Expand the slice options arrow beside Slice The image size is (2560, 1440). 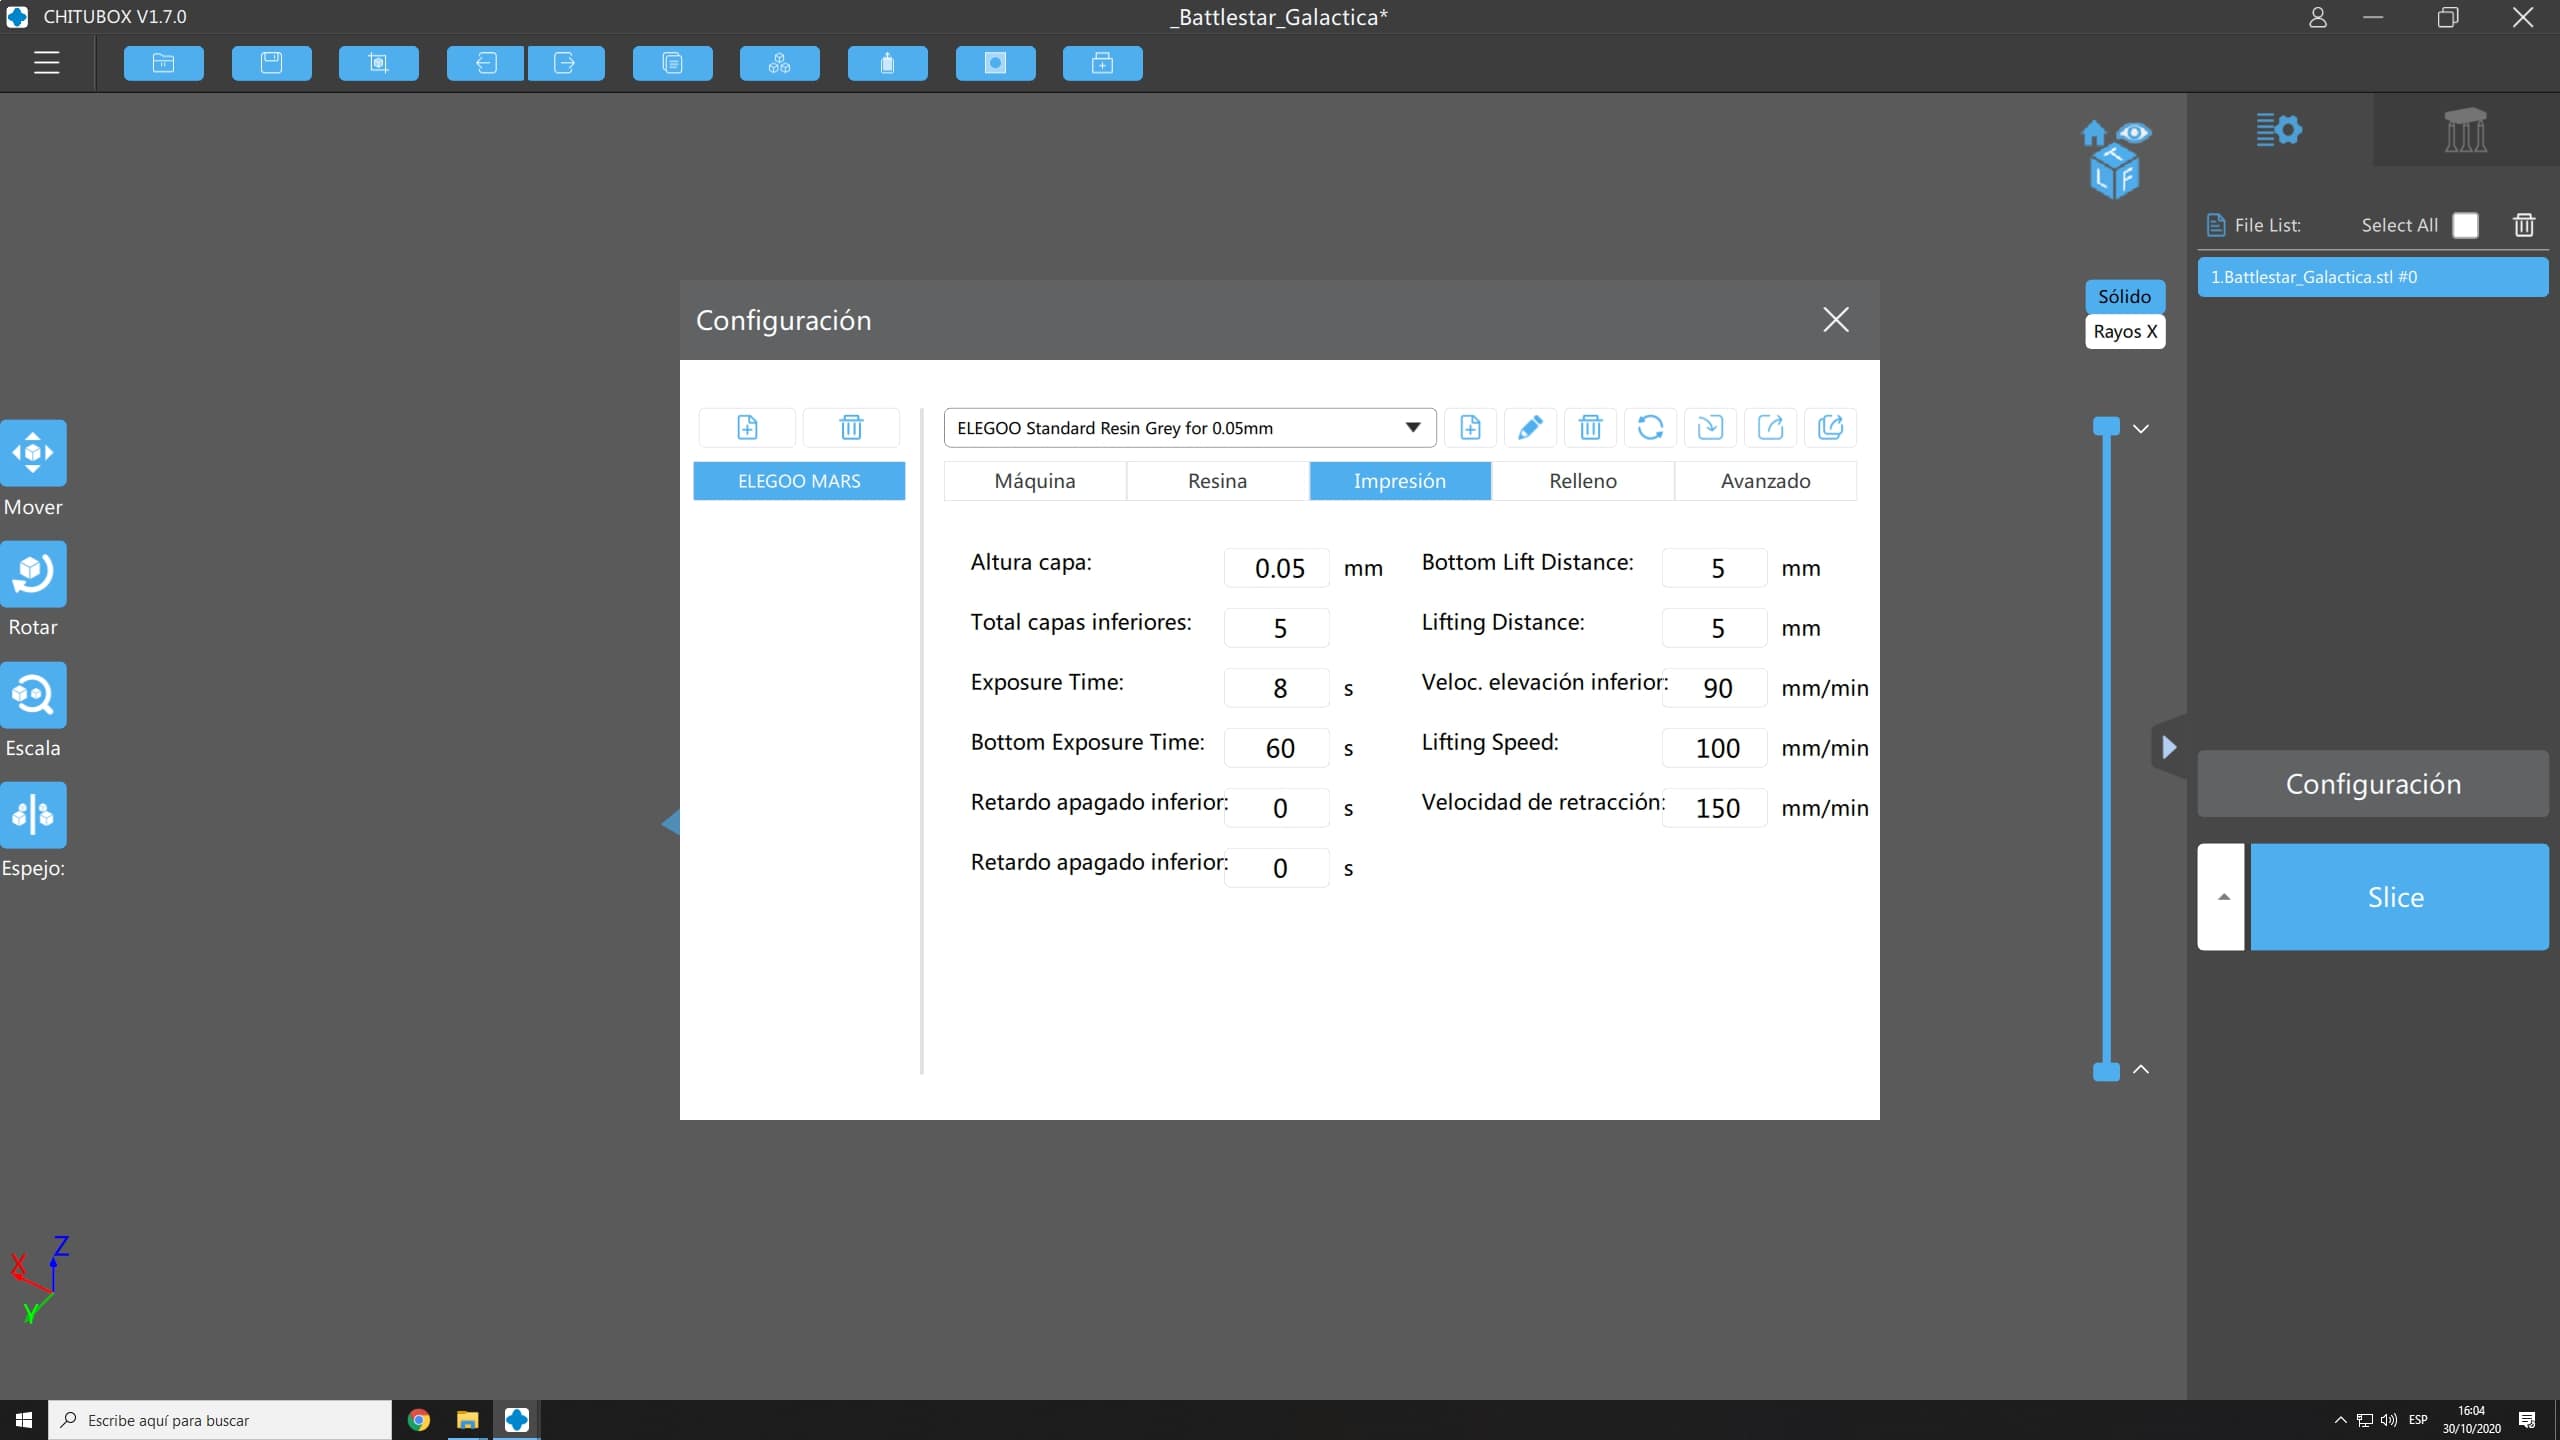[2222, 896]
